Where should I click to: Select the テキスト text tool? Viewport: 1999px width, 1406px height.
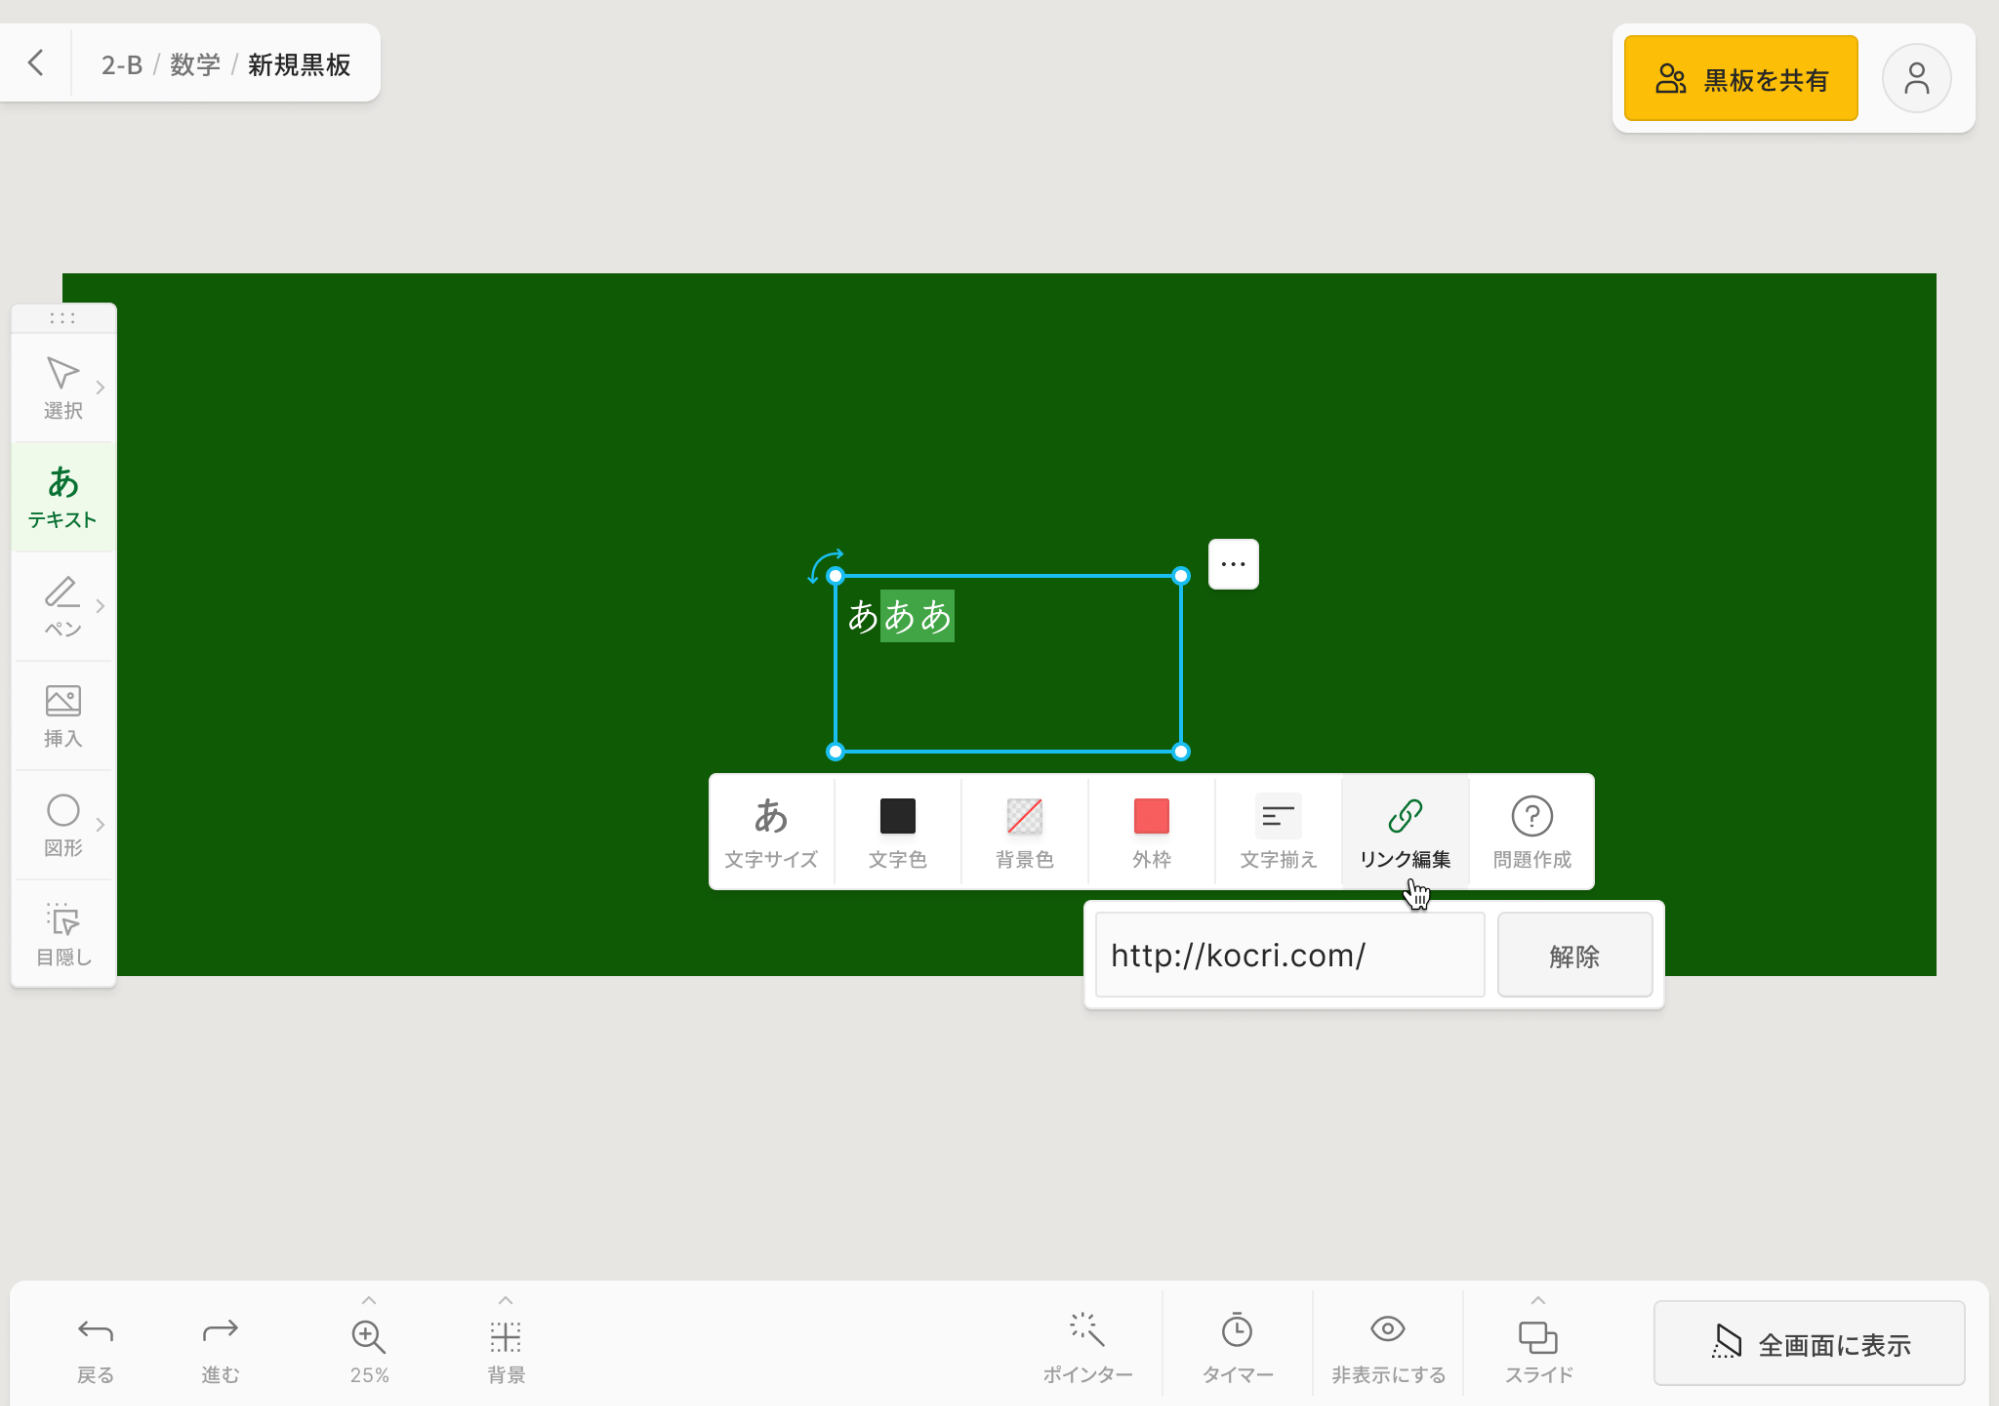(x=63, y=496)
